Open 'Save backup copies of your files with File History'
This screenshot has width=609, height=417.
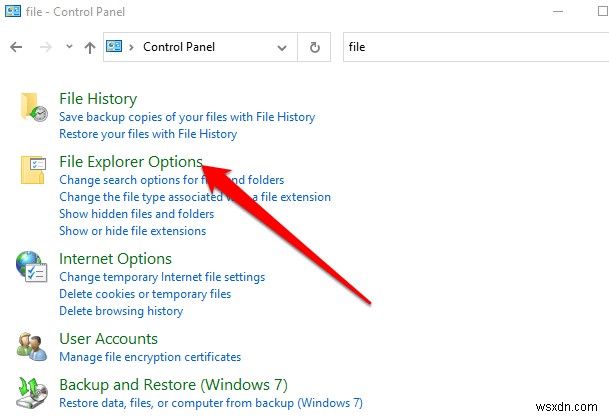pos(187,117)
